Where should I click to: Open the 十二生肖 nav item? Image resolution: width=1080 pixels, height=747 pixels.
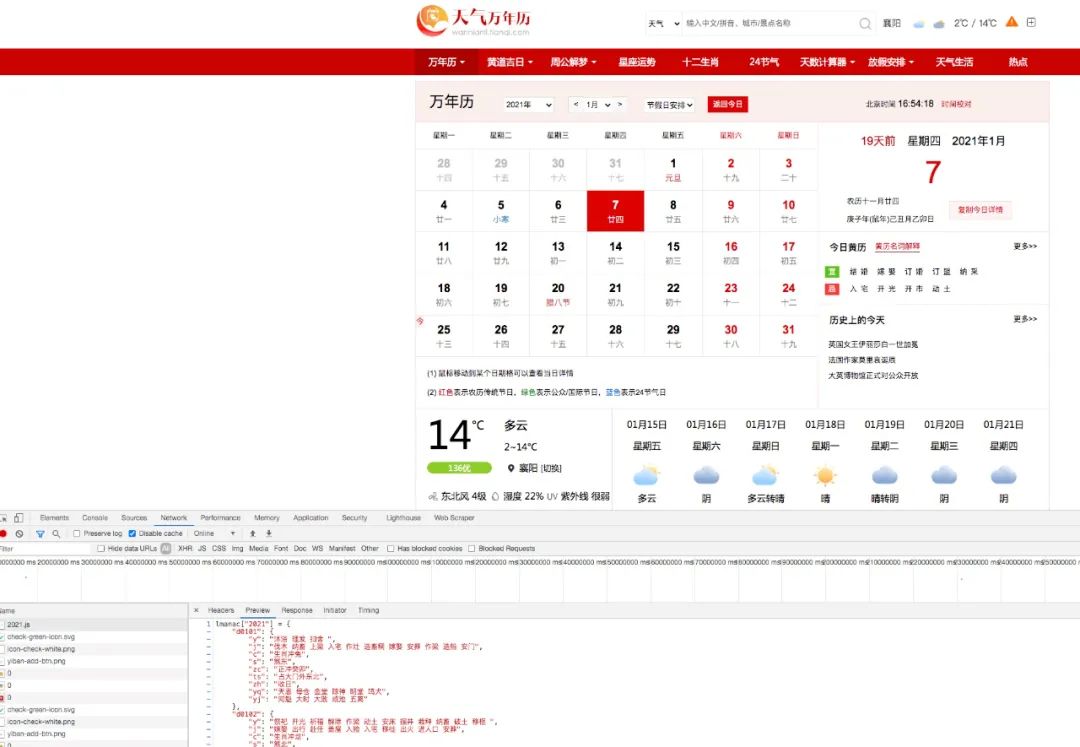pos(700,62)
